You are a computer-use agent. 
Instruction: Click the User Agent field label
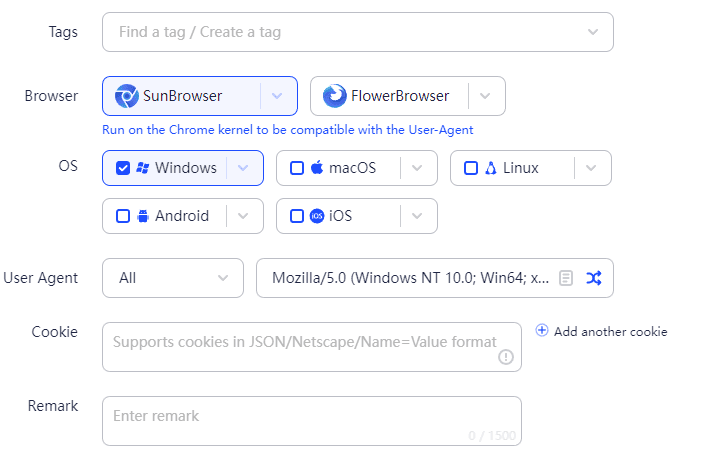(x=41, y=278)
